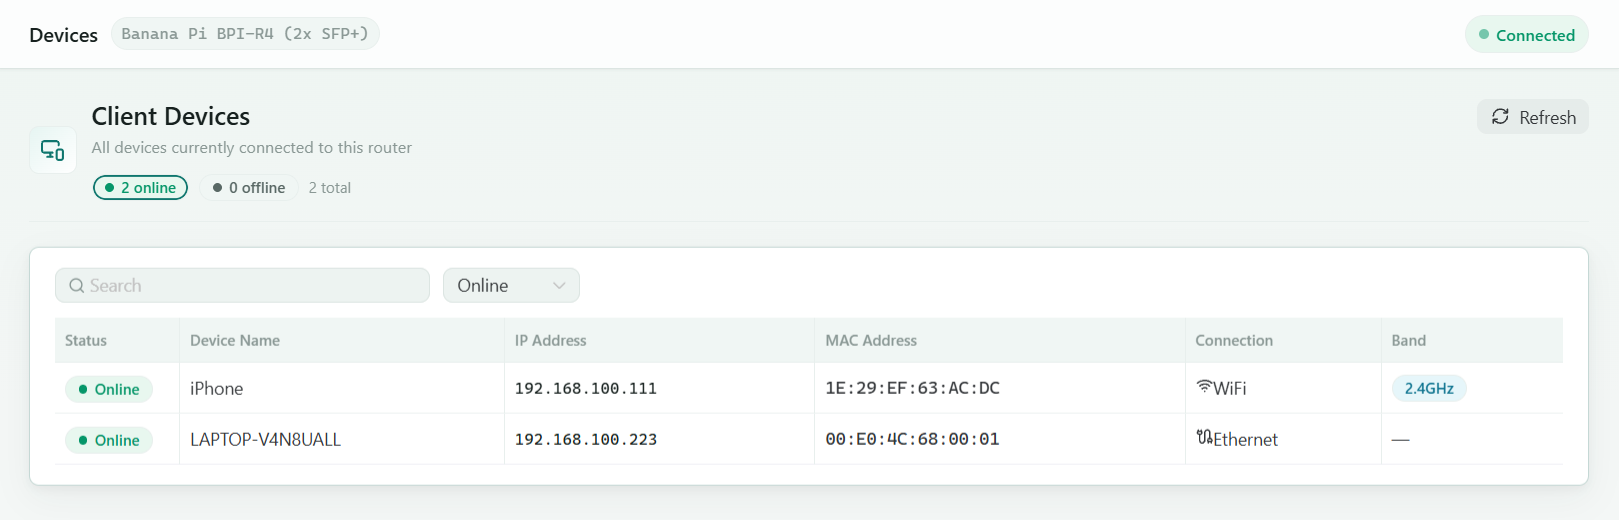Click the Refresh circular arrows icon

click(x=1500, y=117)
